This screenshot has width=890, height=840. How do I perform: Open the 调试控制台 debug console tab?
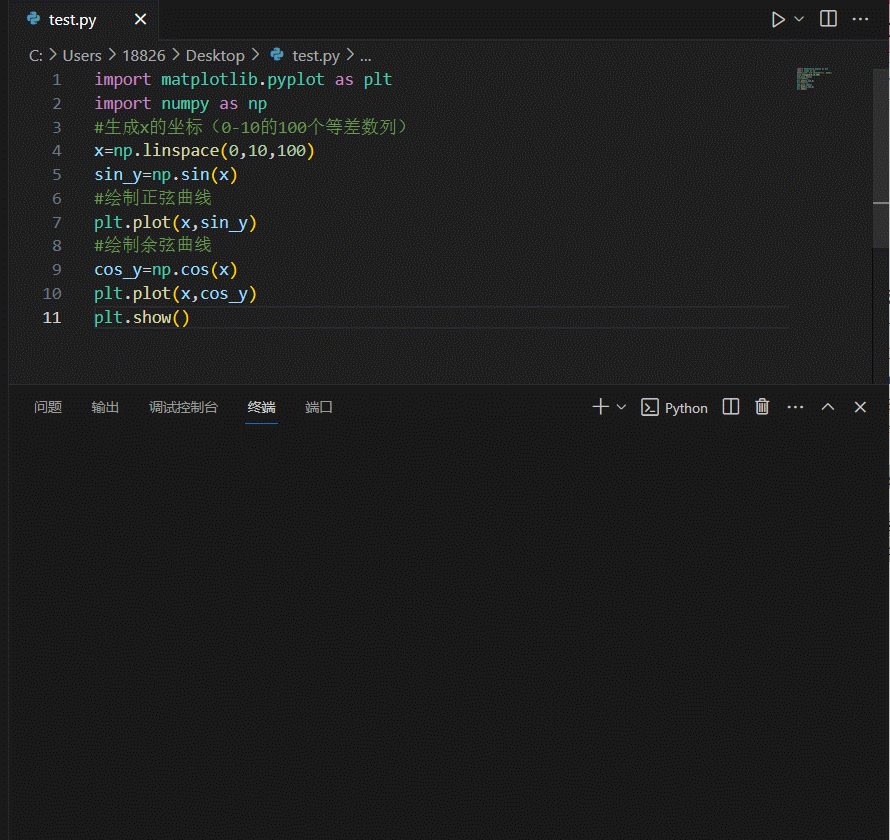pyautogui.click(x=183, y=407)
